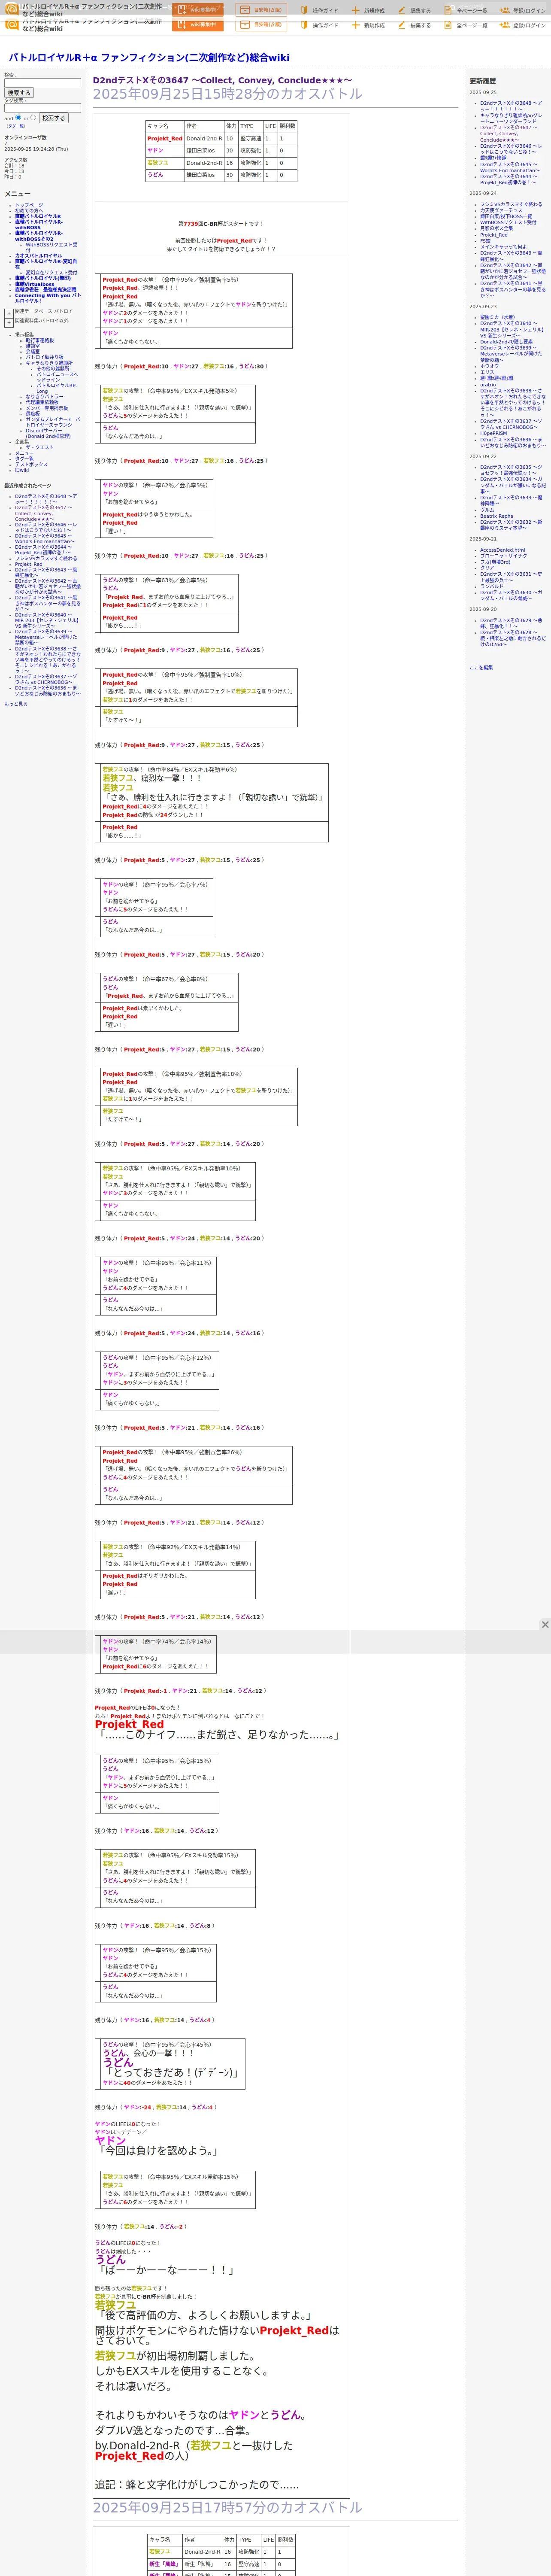551x2576 pixels.
Task: Open H0pePRiSM in update history
Action: point(493,434)
